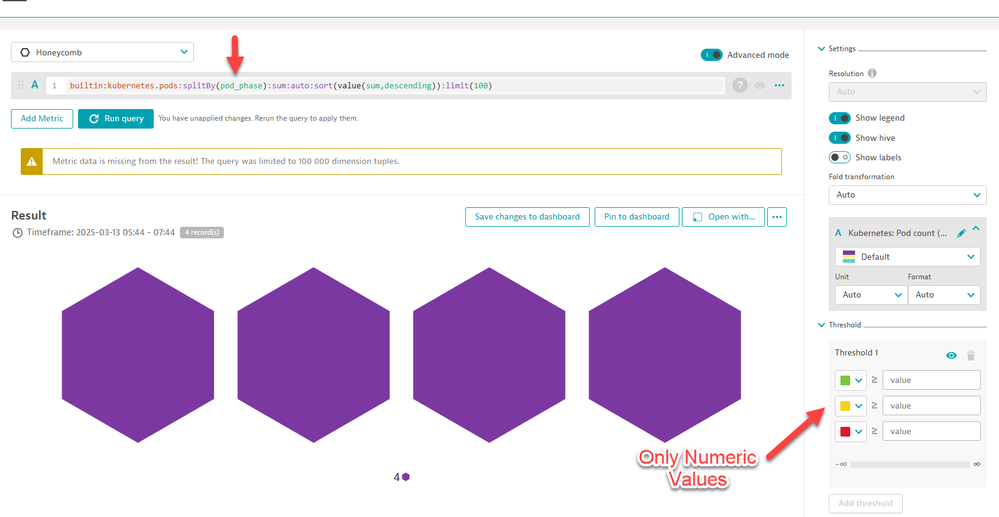The height and width of the screenshot is (517, 999).
Task: Click the yellow warning triangle icon
Action: coord(33,161)
